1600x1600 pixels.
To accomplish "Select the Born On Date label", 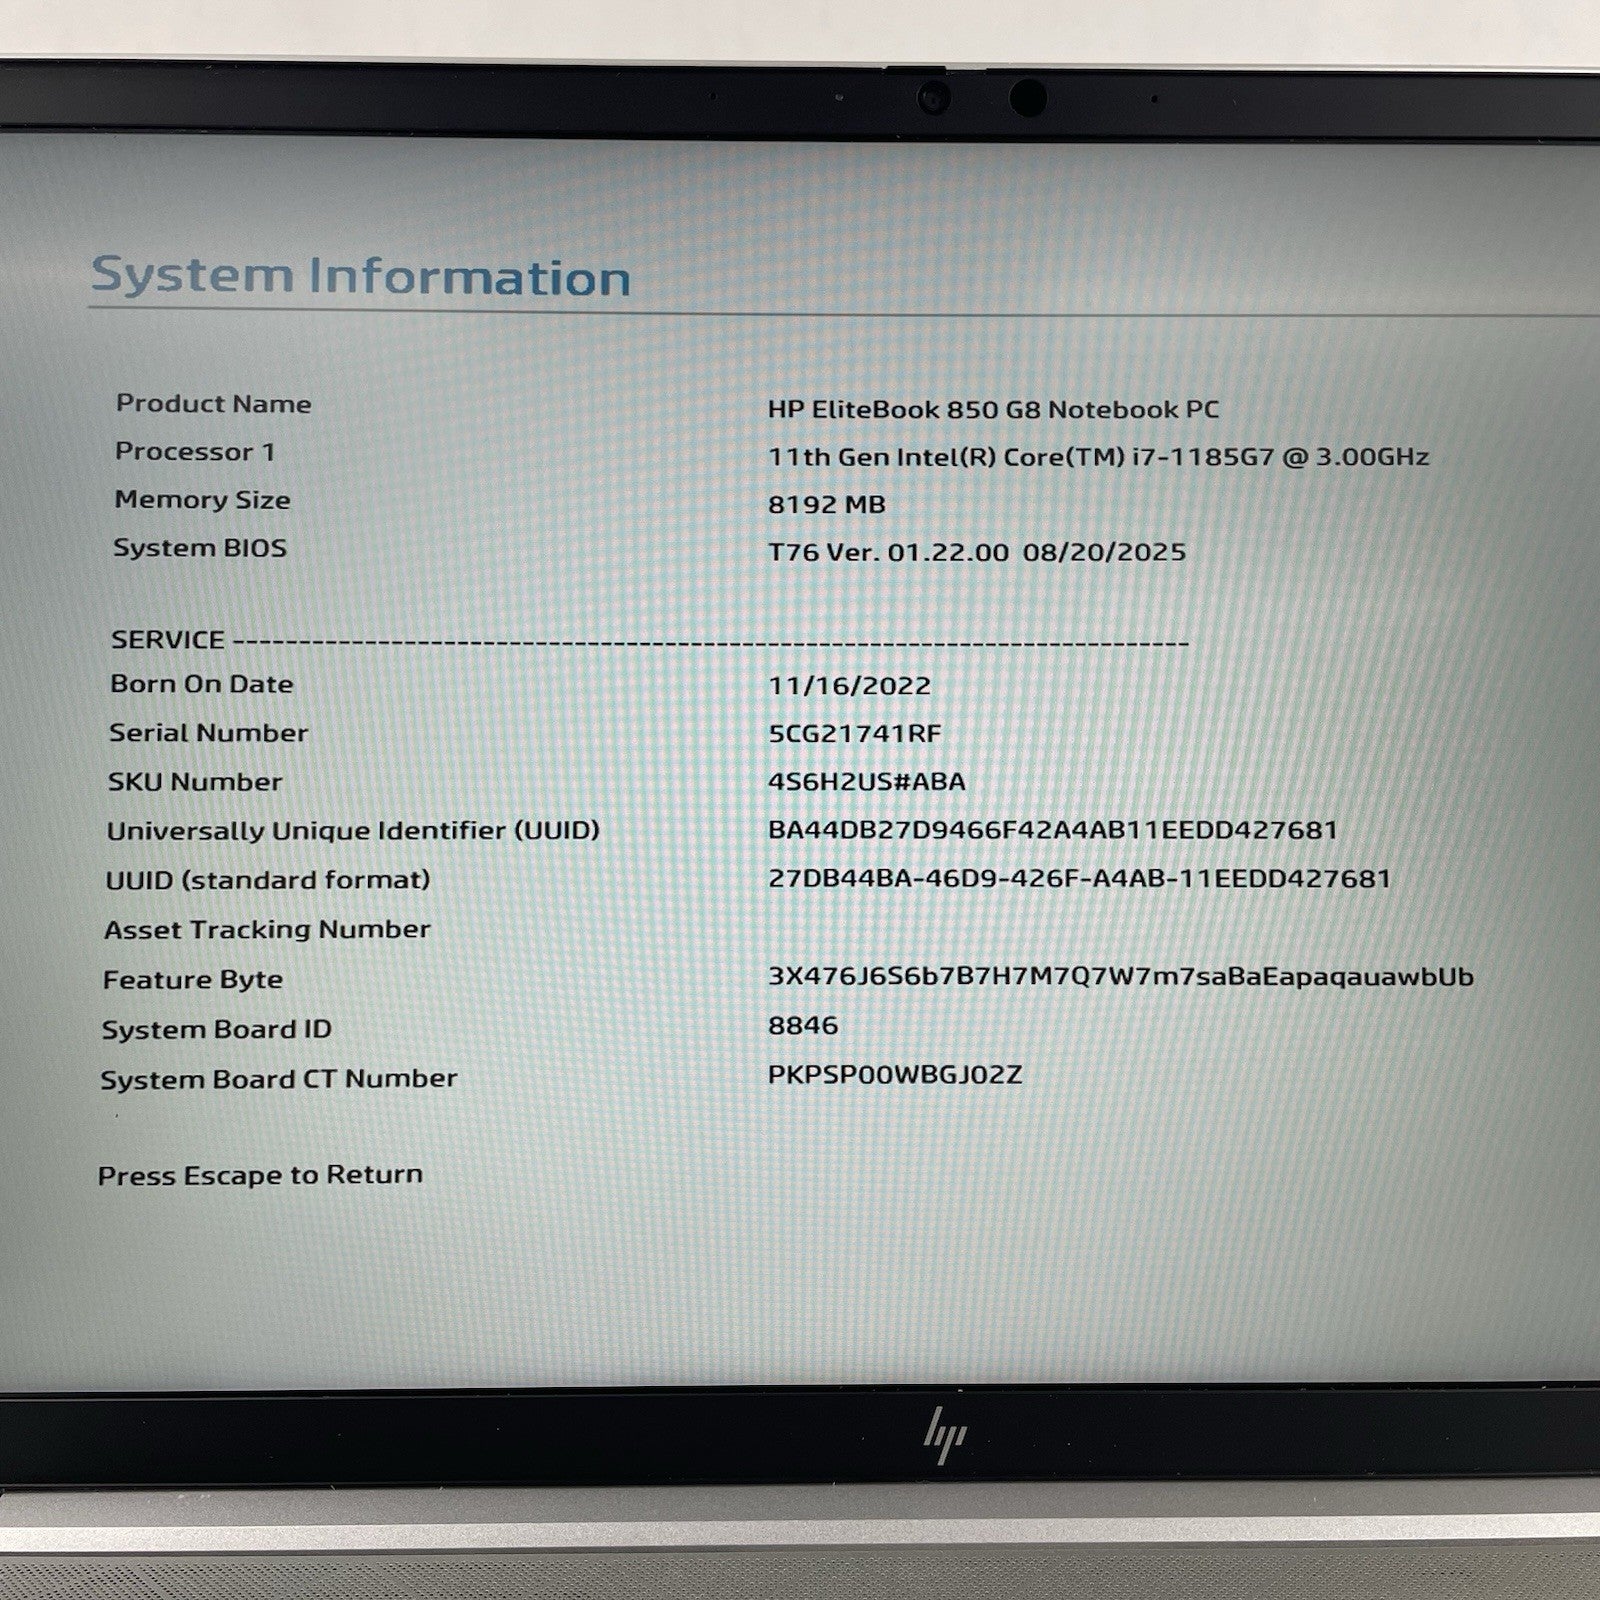I will 201,684.
